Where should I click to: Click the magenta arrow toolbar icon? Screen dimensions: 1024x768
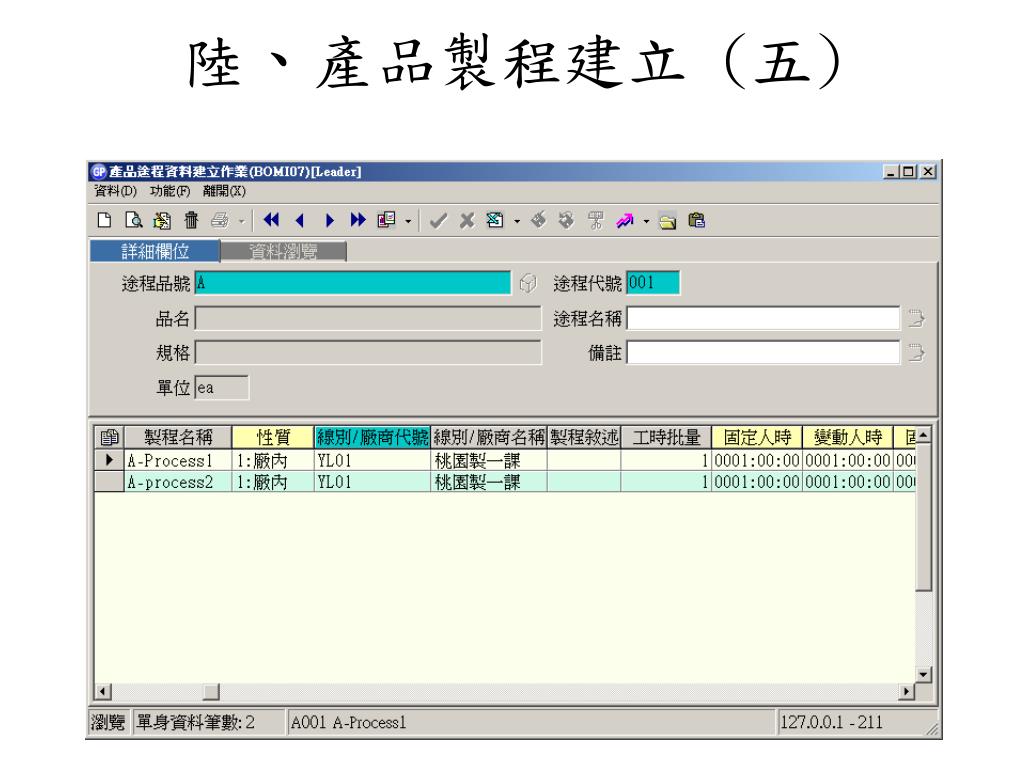pyautogui.click(x=625, y=221)
